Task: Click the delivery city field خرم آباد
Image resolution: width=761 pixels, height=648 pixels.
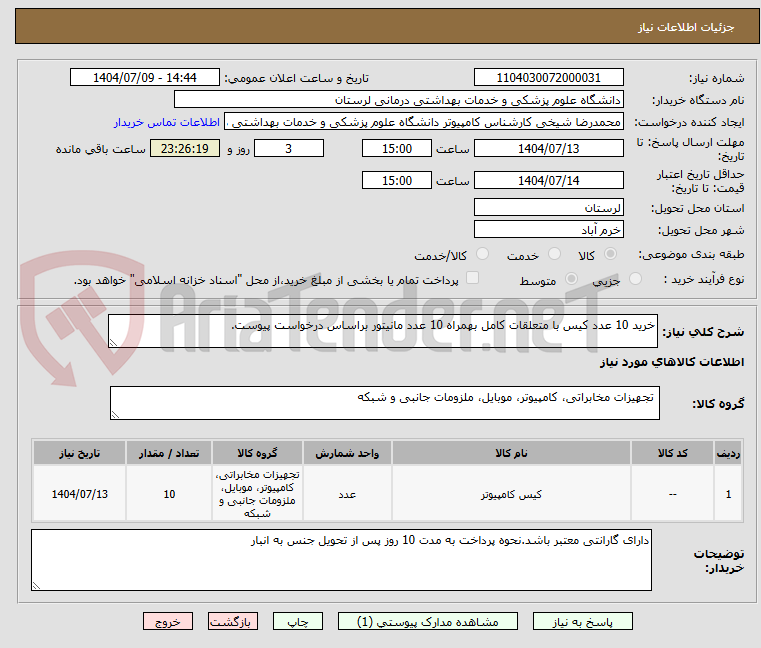Action: click(548, 230)
